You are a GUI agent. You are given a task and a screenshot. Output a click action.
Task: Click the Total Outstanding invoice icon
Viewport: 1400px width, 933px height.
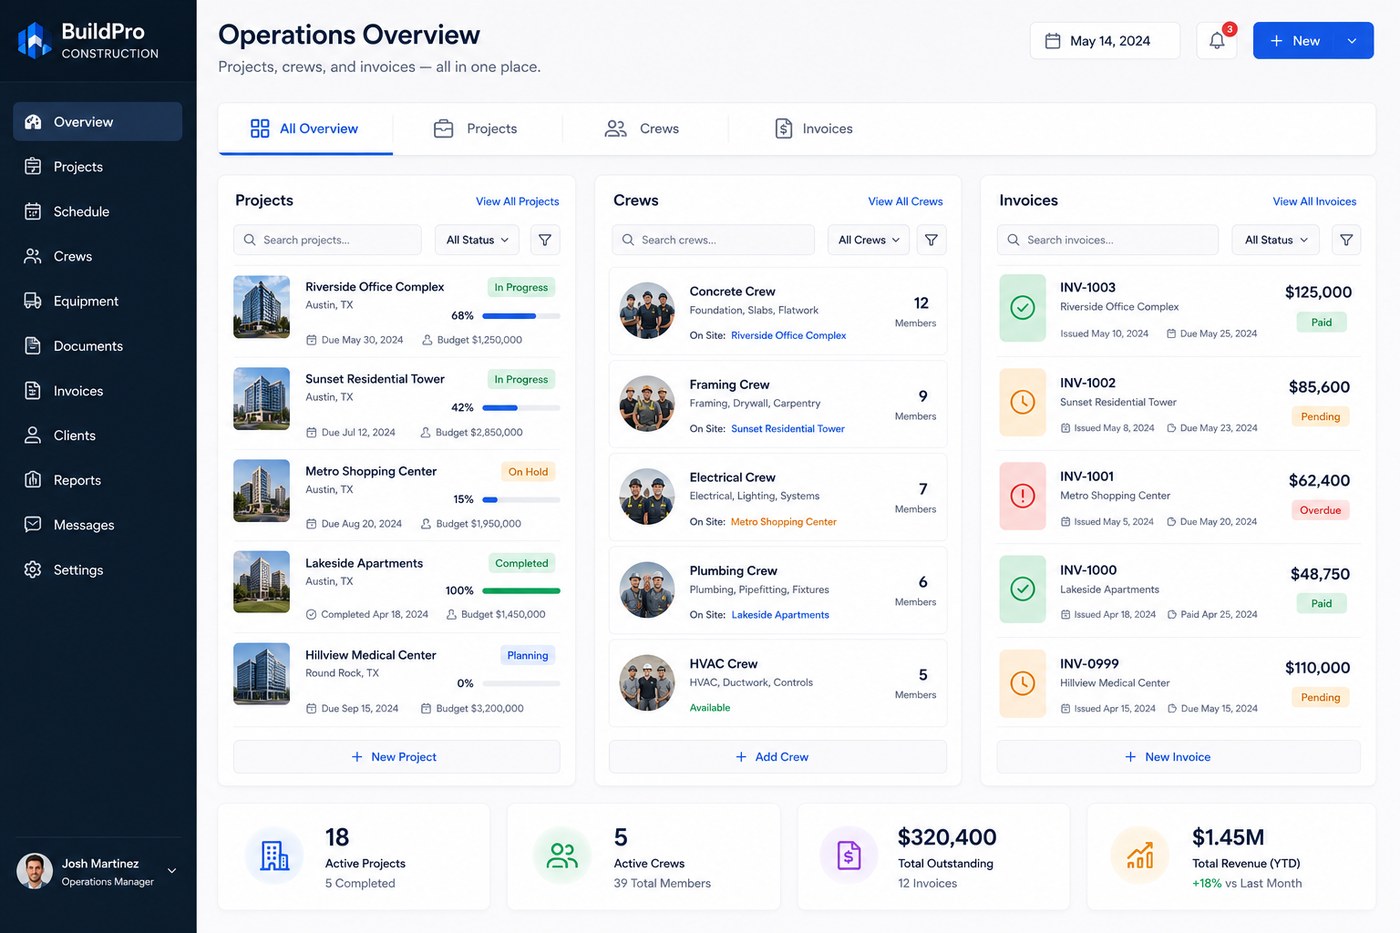pyautogui.click(x=849, y=856)
